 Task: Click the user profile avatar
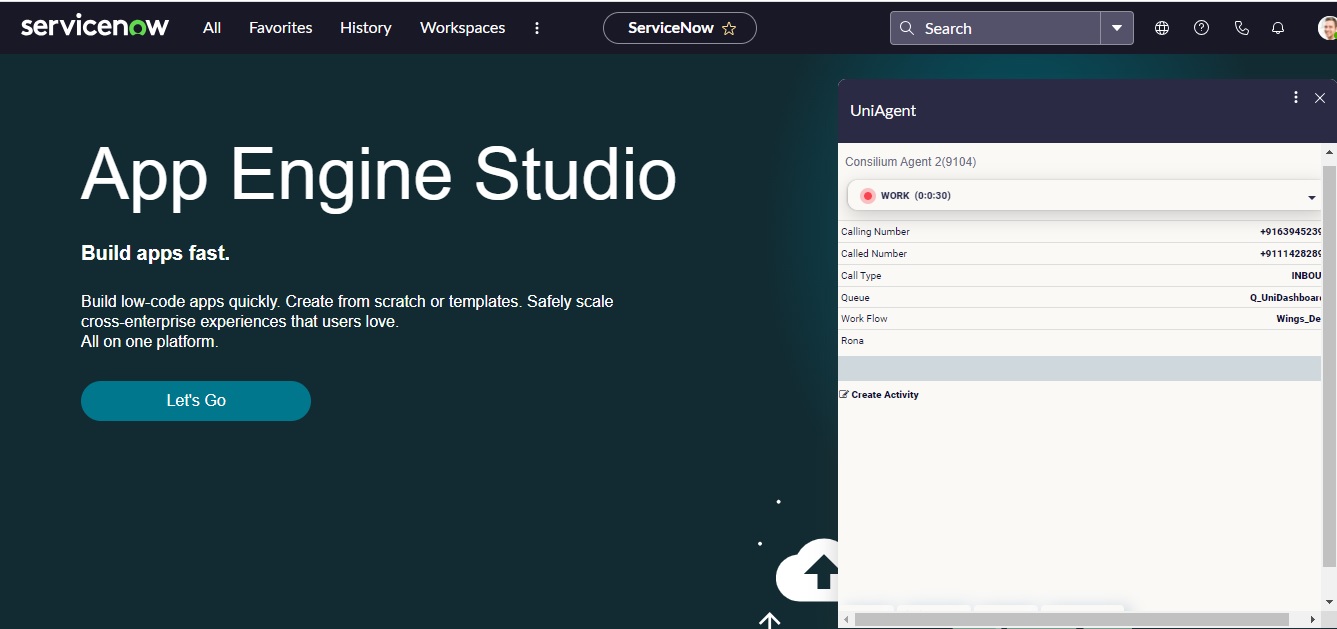(x=1326, y=28)
